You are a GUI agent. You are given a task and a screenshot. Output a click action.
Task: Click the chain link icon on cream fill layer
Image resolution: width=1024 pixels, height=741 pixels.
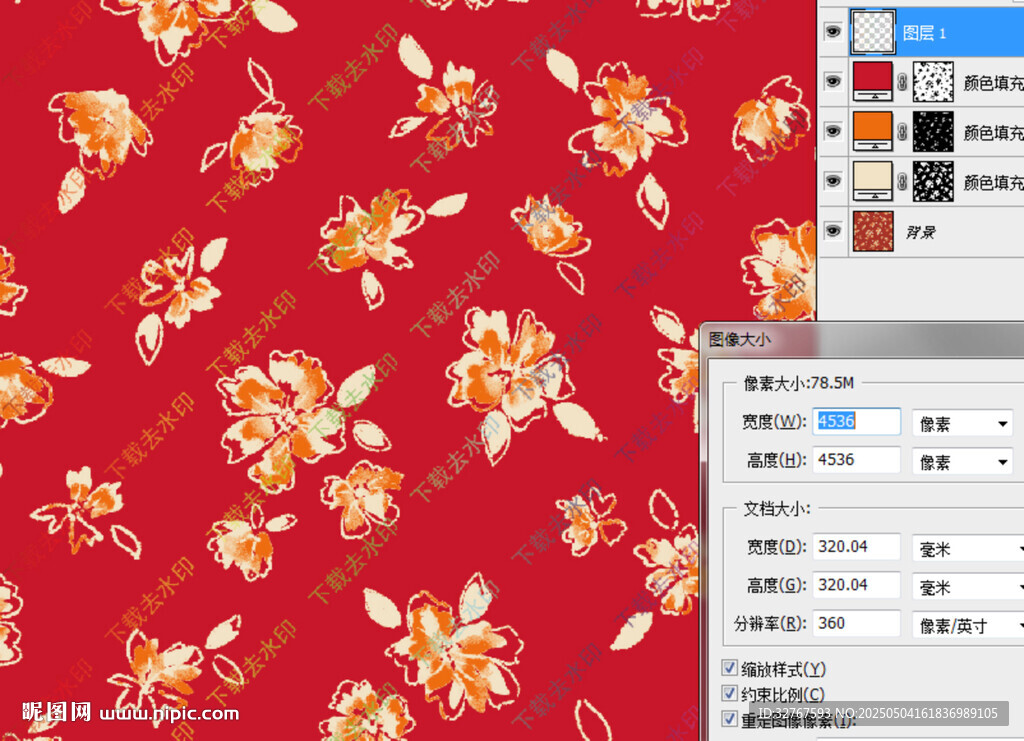click(902, 181)
